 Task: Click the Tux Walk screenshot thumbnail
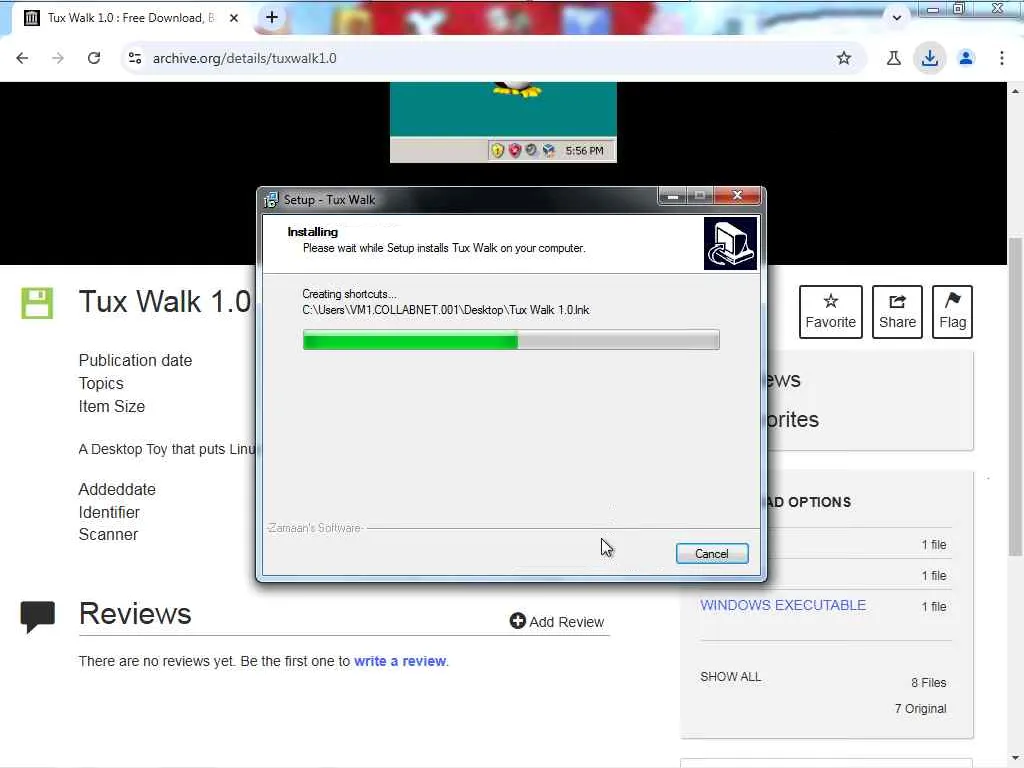click(x=504, y=122)
